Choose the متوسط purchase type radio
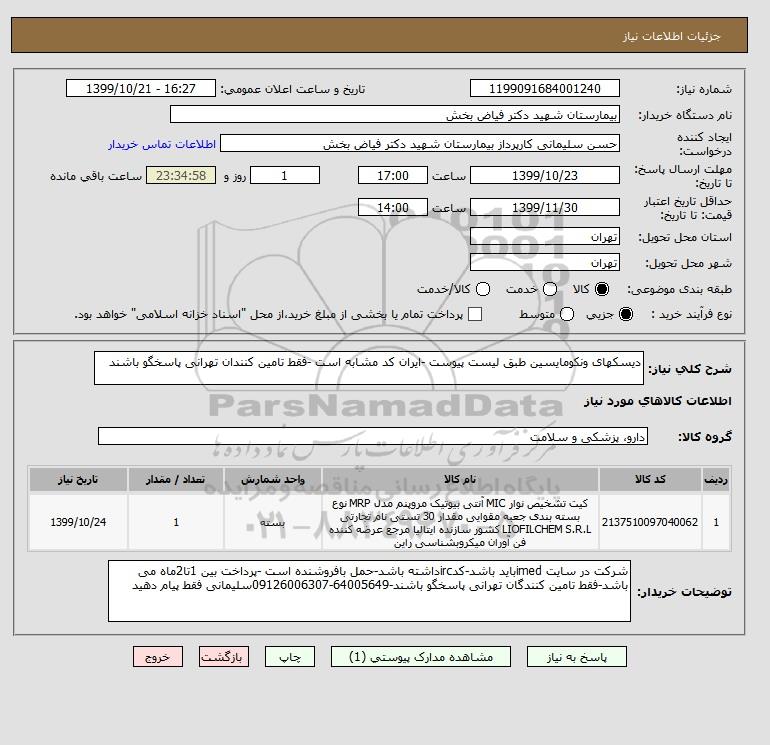Screen dimensions: 770x745 tap(567, 314)
